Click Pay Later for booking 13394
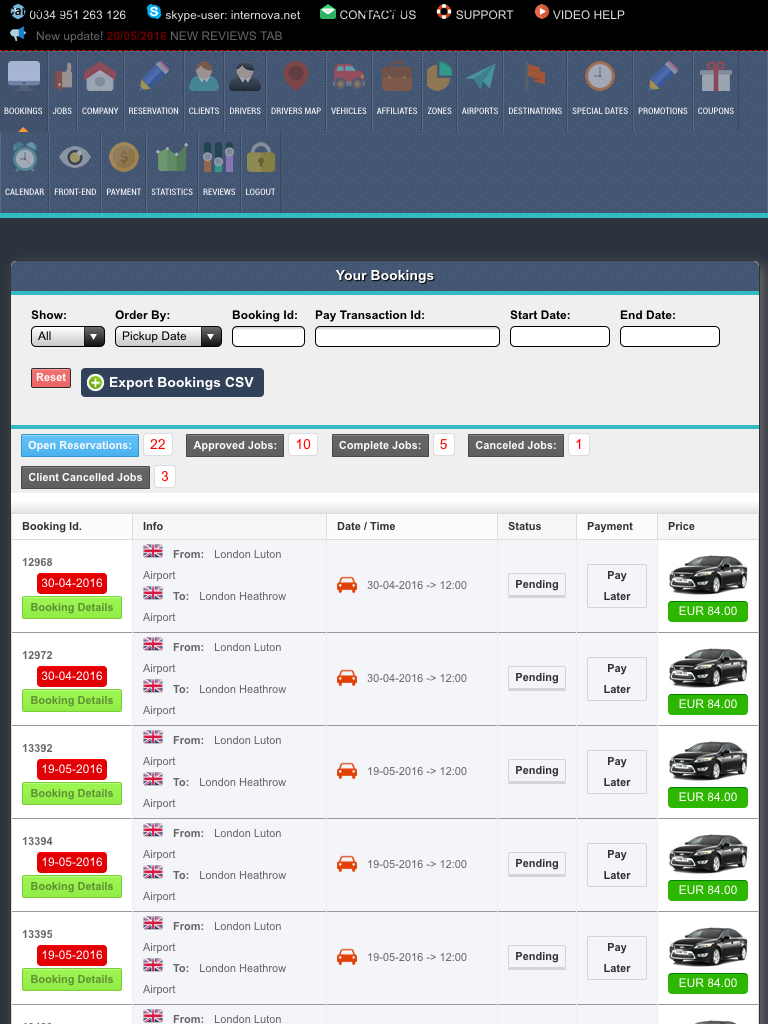The image size is (768, 1024). coord(617,865)
